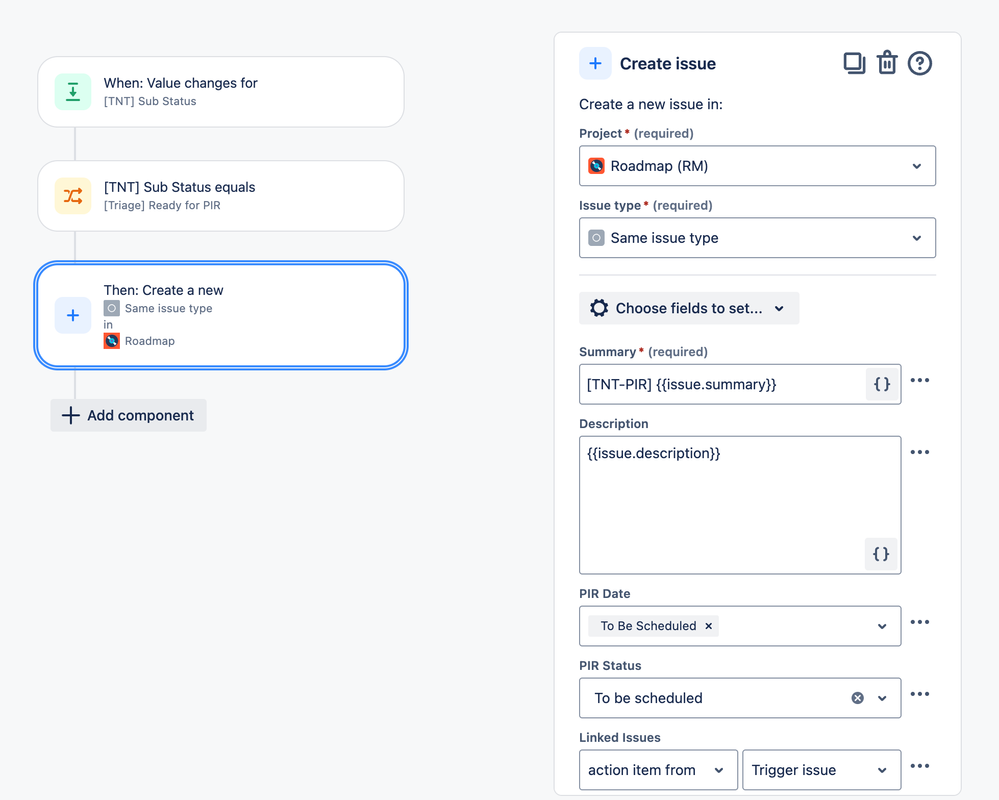Screen dimensions: 999x800
Task: Open the action item from link type dropdown
Action: pos(658,770)
